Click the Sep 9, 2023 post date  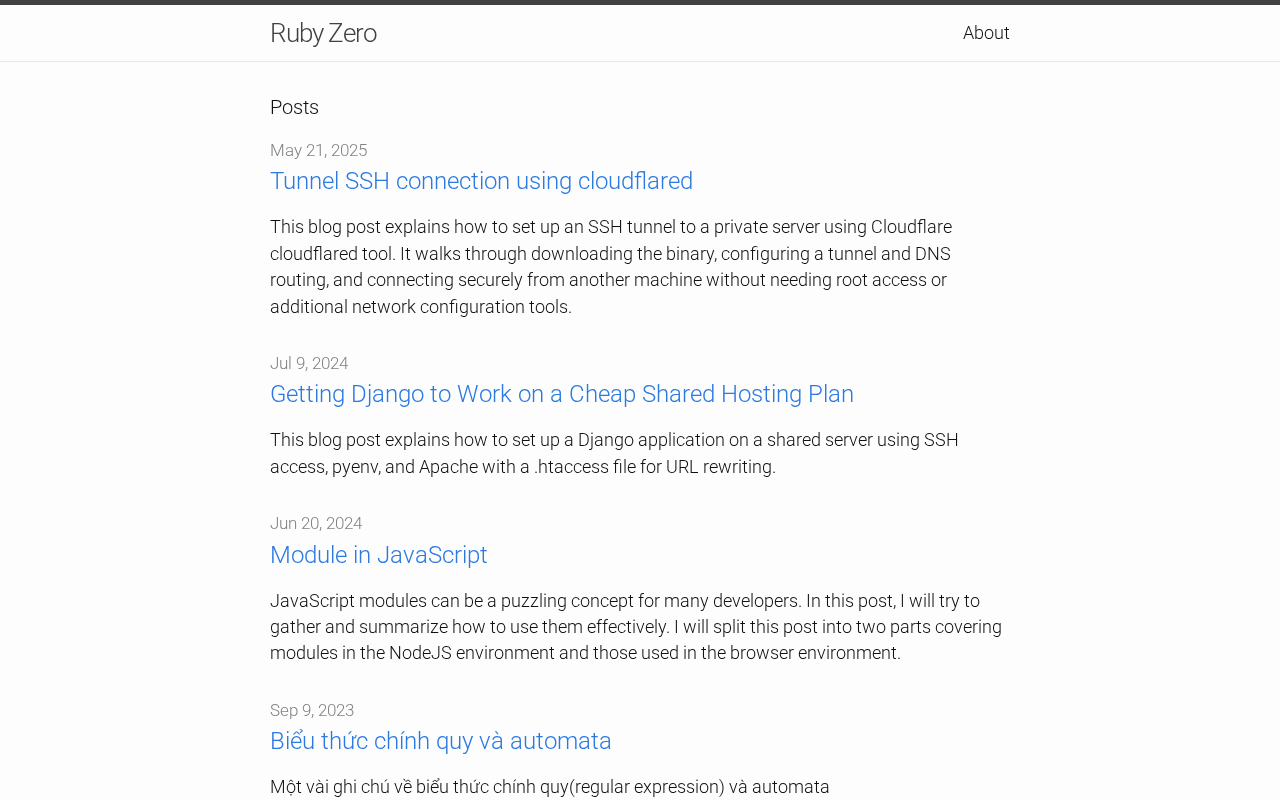[312, 710]
